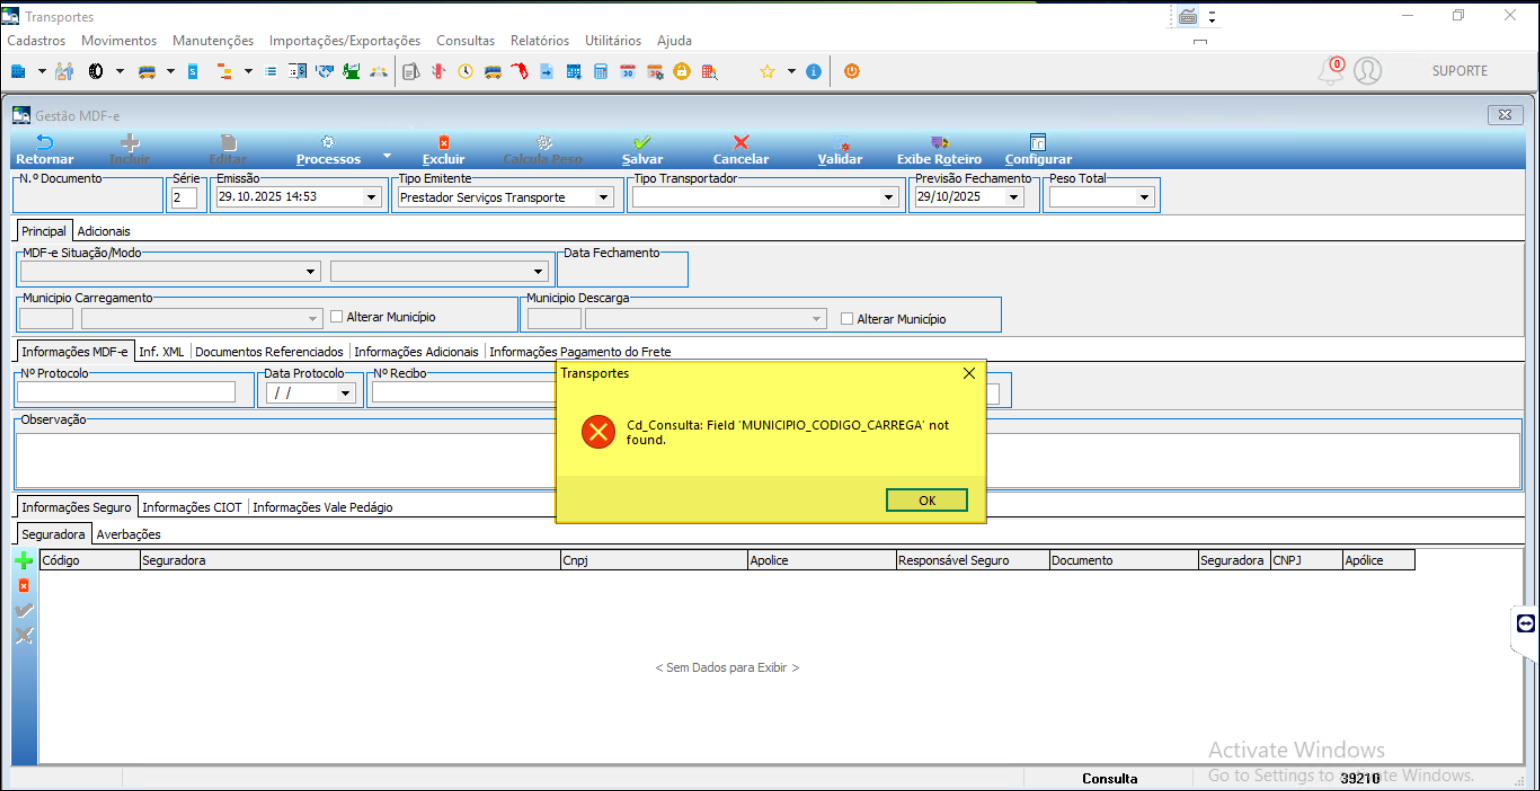Open the Previsão Fechamento date dropdown
Image resolution: width=1540 pixels, height=791 pixels.
tap(1013, 198)
